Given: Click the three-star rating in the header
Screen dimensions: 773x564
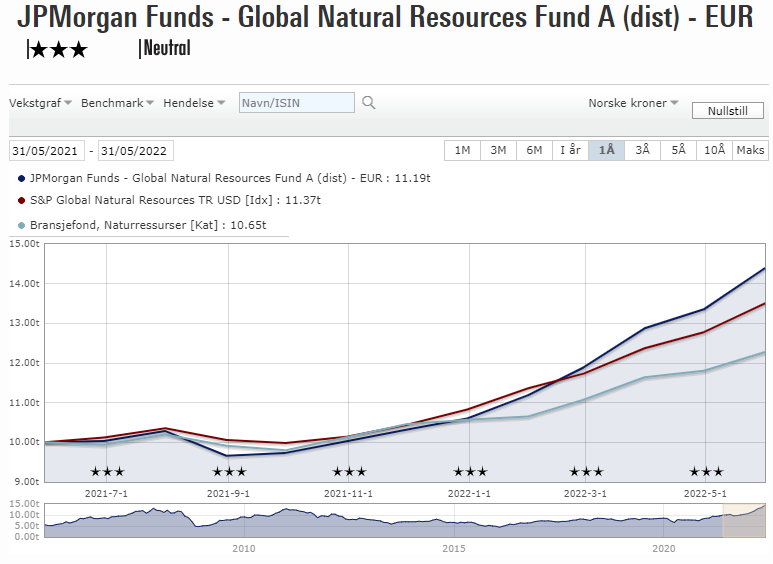Looking at the screenshot, I should (58, 50).
